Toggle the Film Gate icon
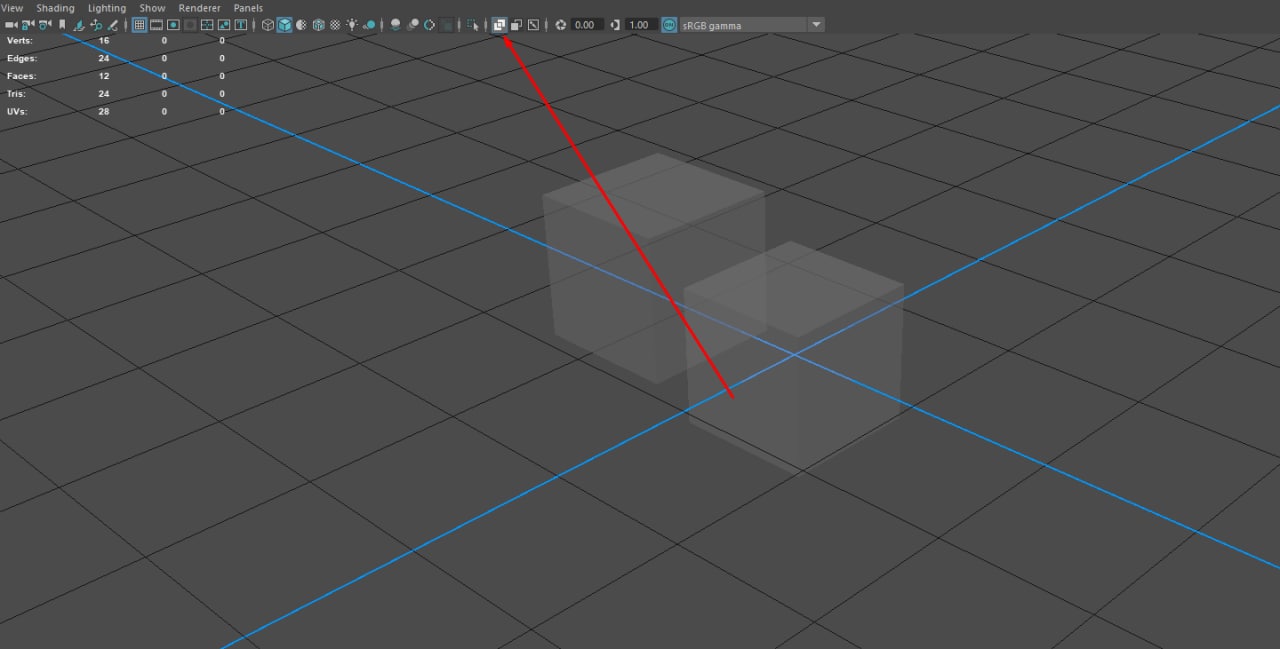Screen dimensions: 1280x649 tap(156, 25)
